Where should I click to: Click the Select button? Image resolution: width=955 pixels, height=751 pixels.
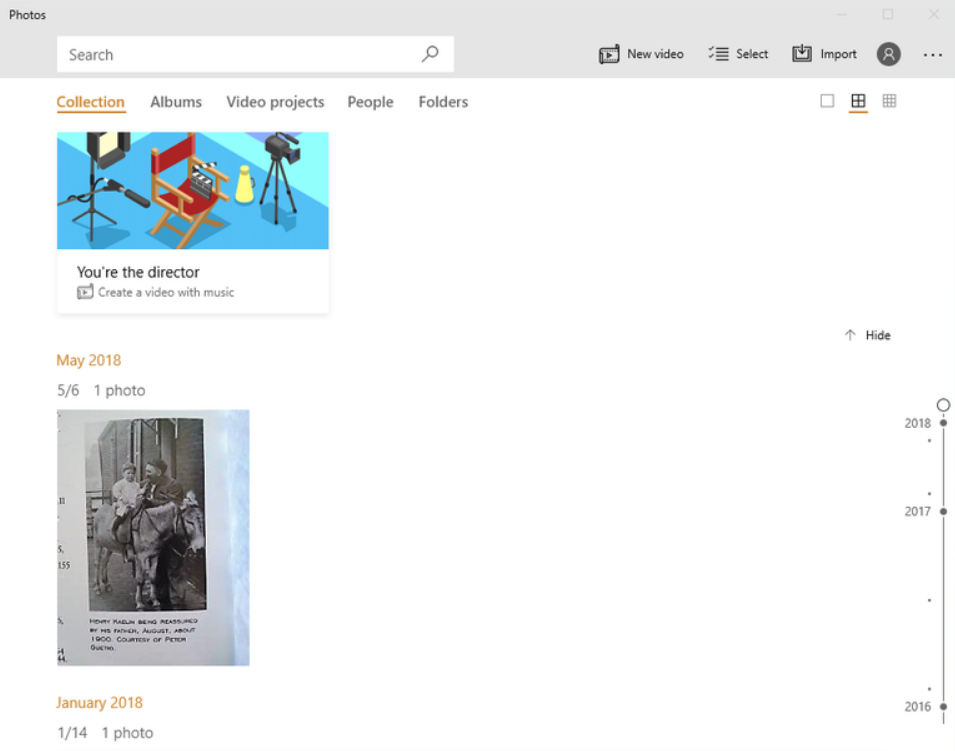[x=738, y=54]
